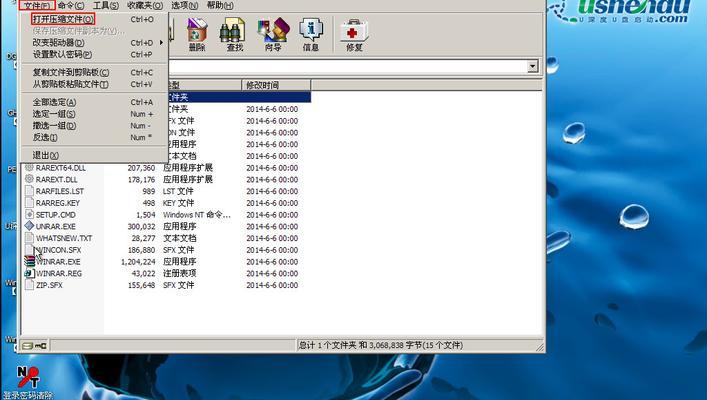Click the type cell Windows NT 命令
This screenshot has height=400, width=707.
click(197, 215)
